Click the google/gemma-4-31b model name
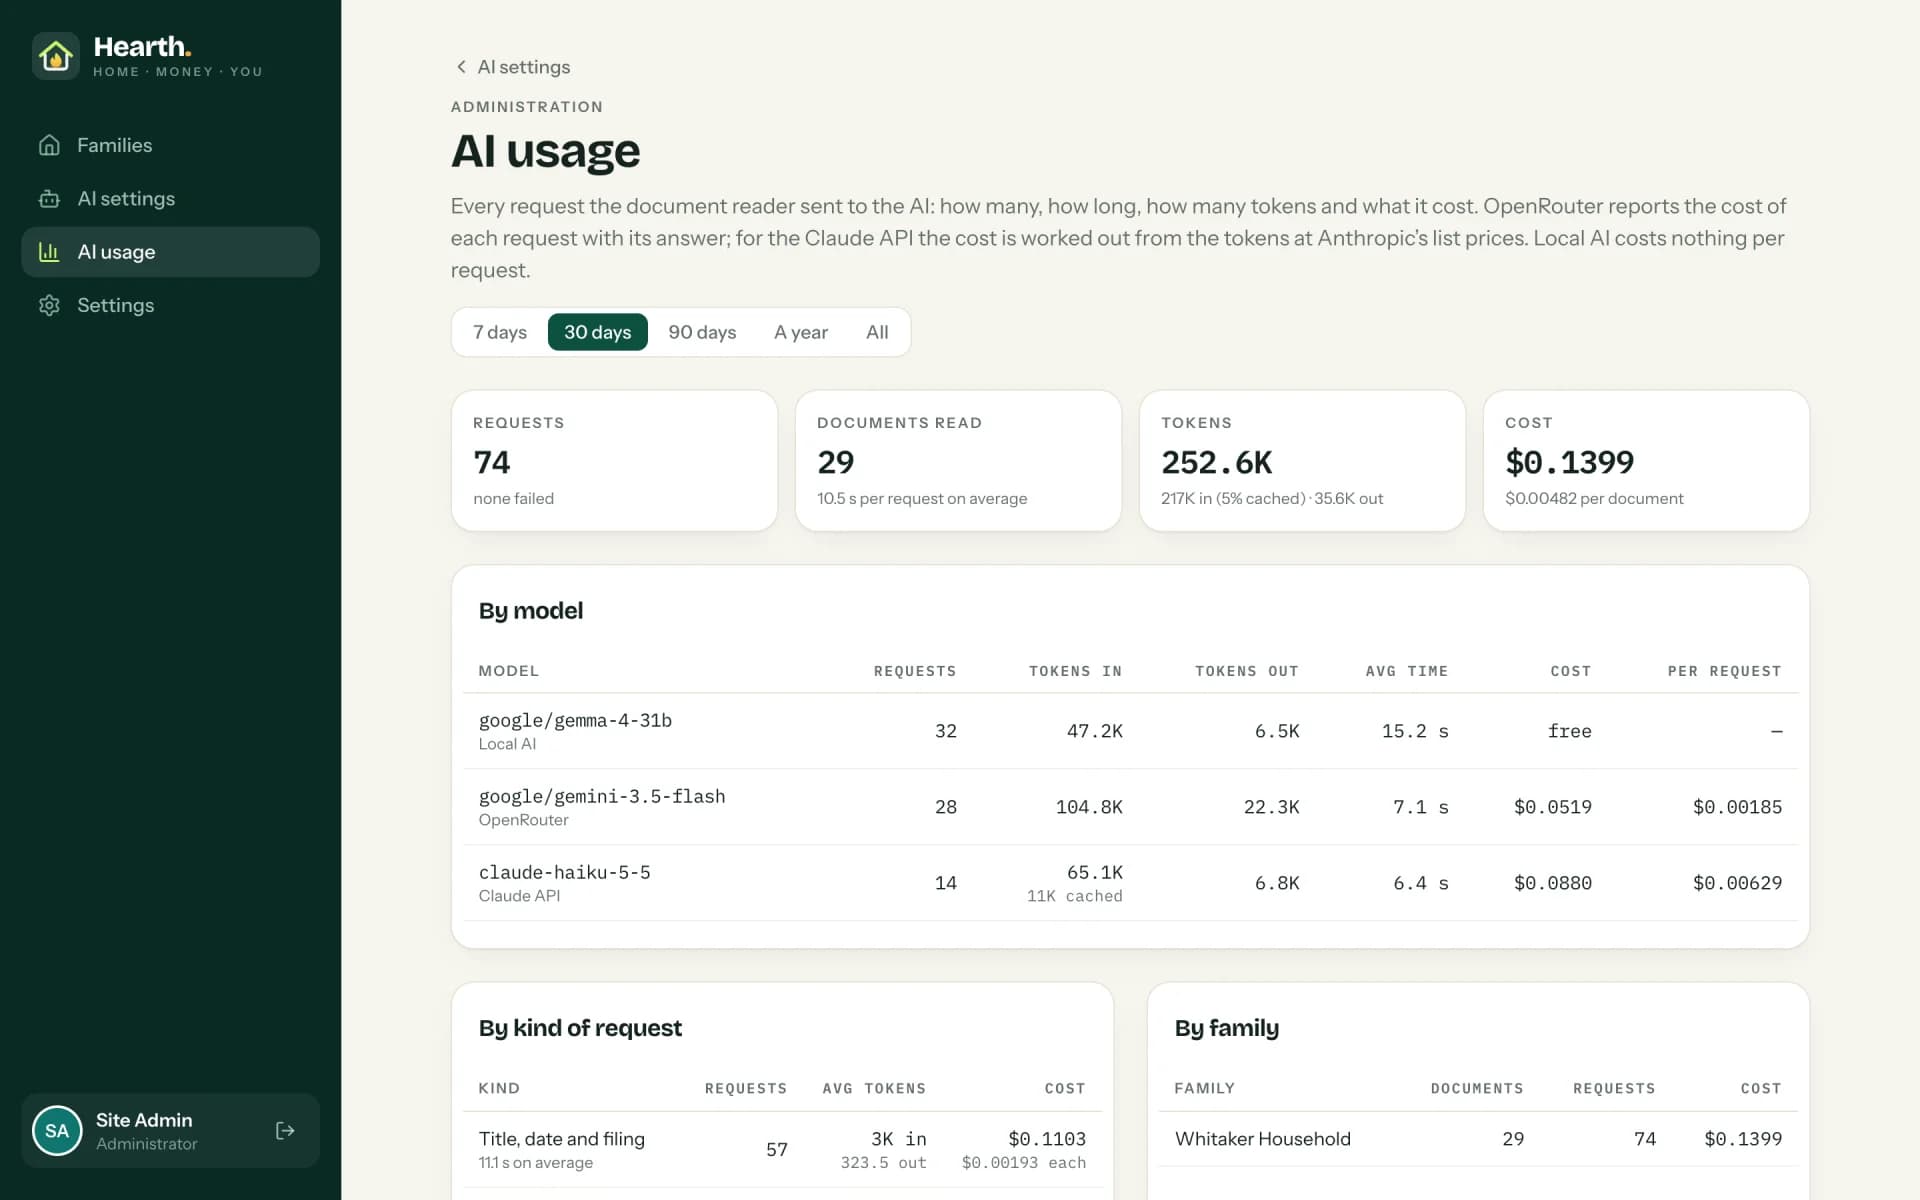The image size is (1920, 1200). [x=575, y=721]
